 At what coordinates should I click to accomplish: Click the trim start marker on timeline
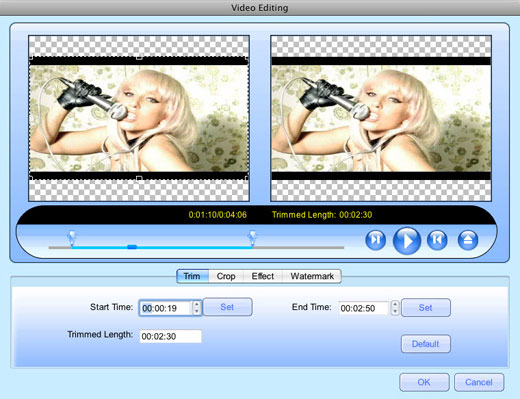71,238
